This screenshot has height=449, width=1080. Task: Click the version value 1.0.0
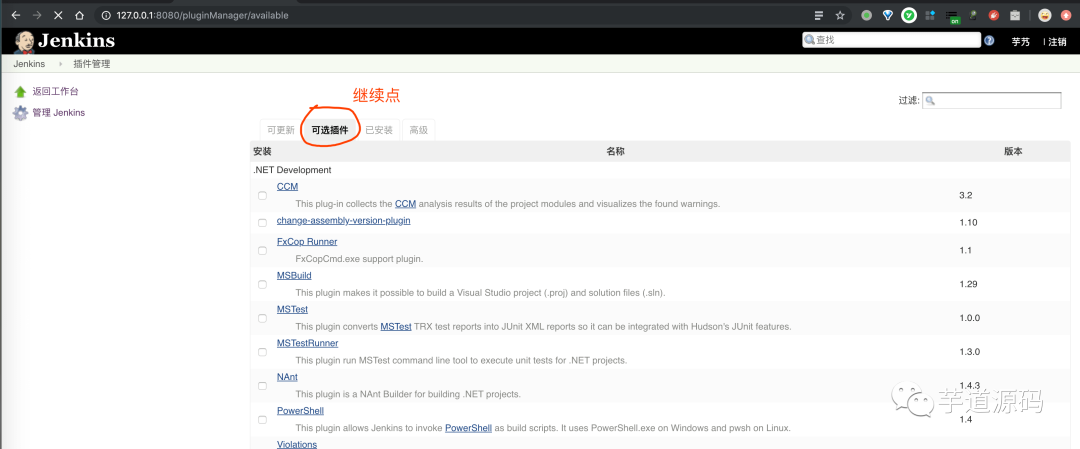point(969,318)
